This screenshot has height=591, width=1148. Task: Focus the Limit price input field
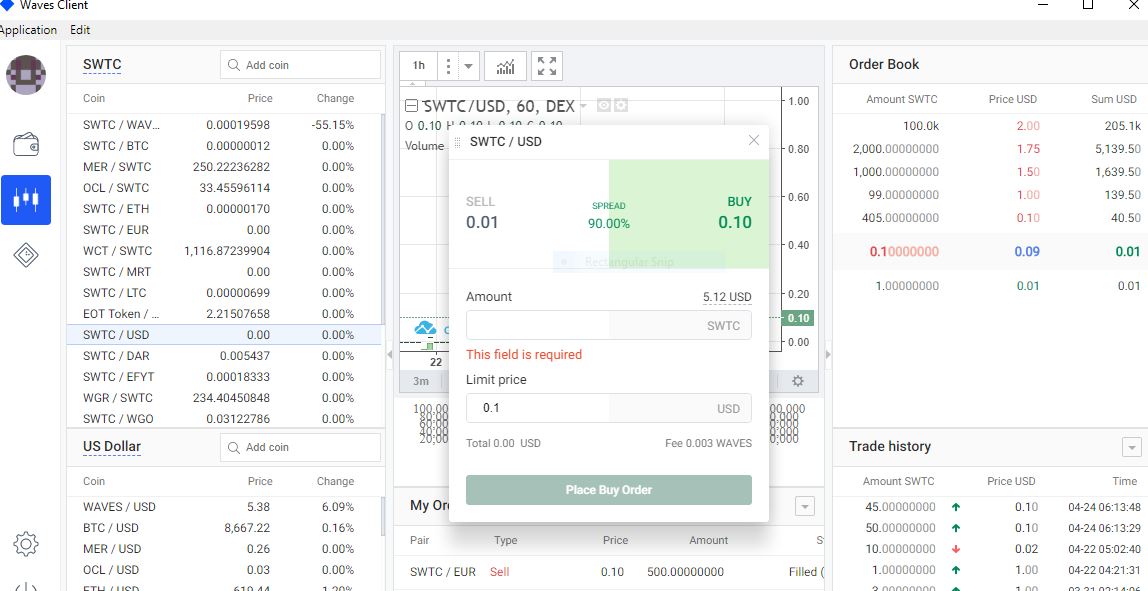(x=608, y=408)
